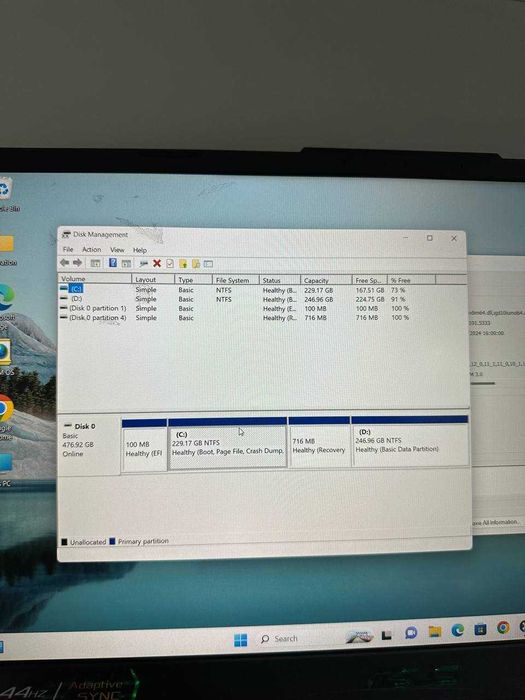Viewport: 525px width, 700px height.
Task: Open the video chat taskbar icon
Action: pyautogui.click(x=411, y=632)
